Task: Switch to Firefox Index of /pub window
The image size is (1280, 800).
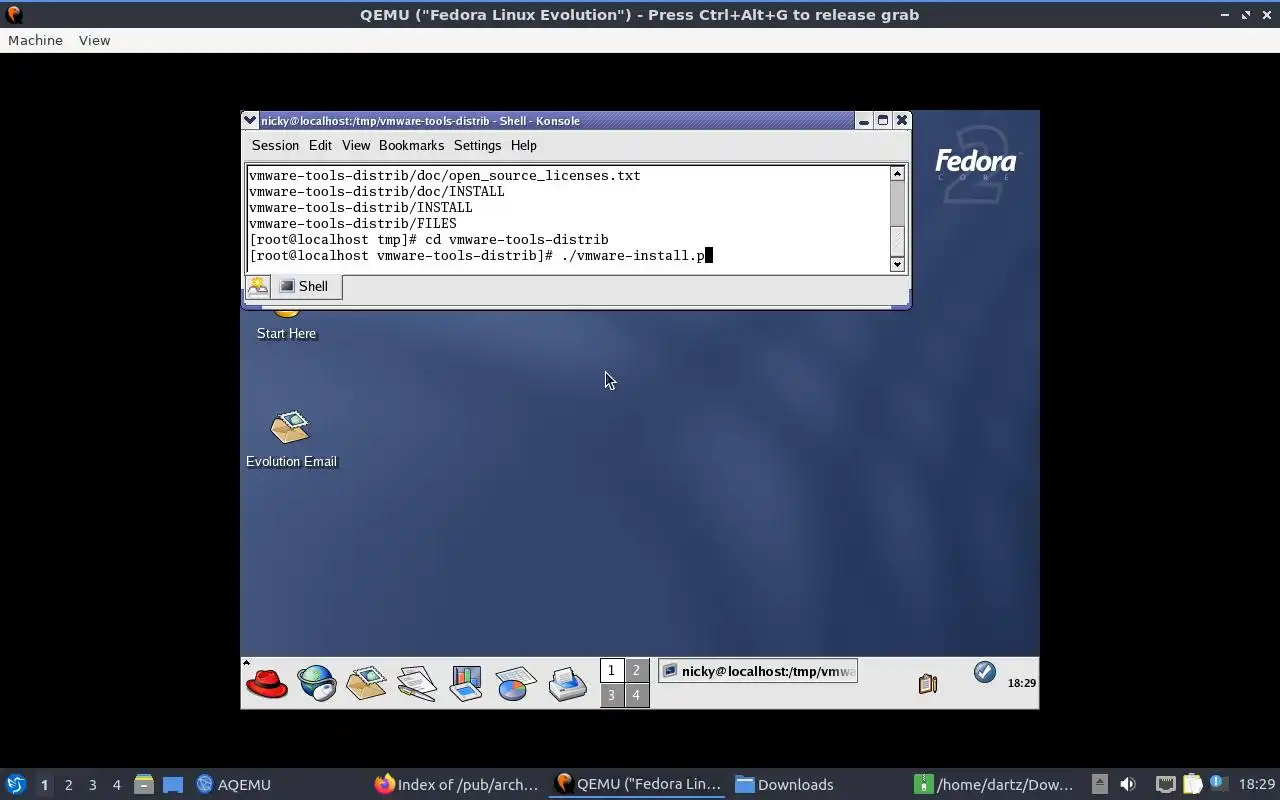Action: (458, 784)
